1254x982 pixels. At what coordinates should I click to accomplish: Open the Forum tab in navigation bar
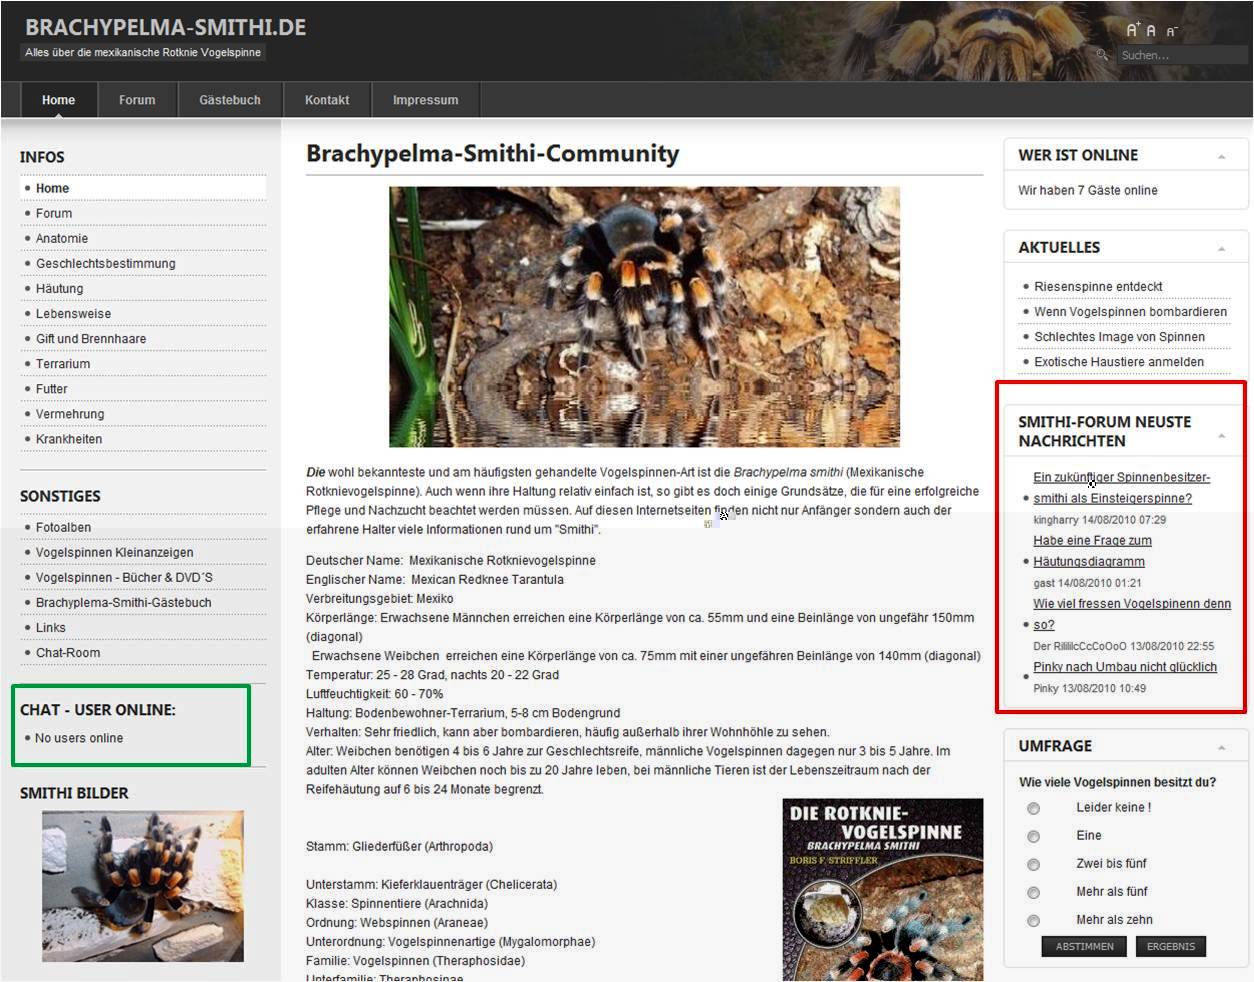[x=137, y=100]
